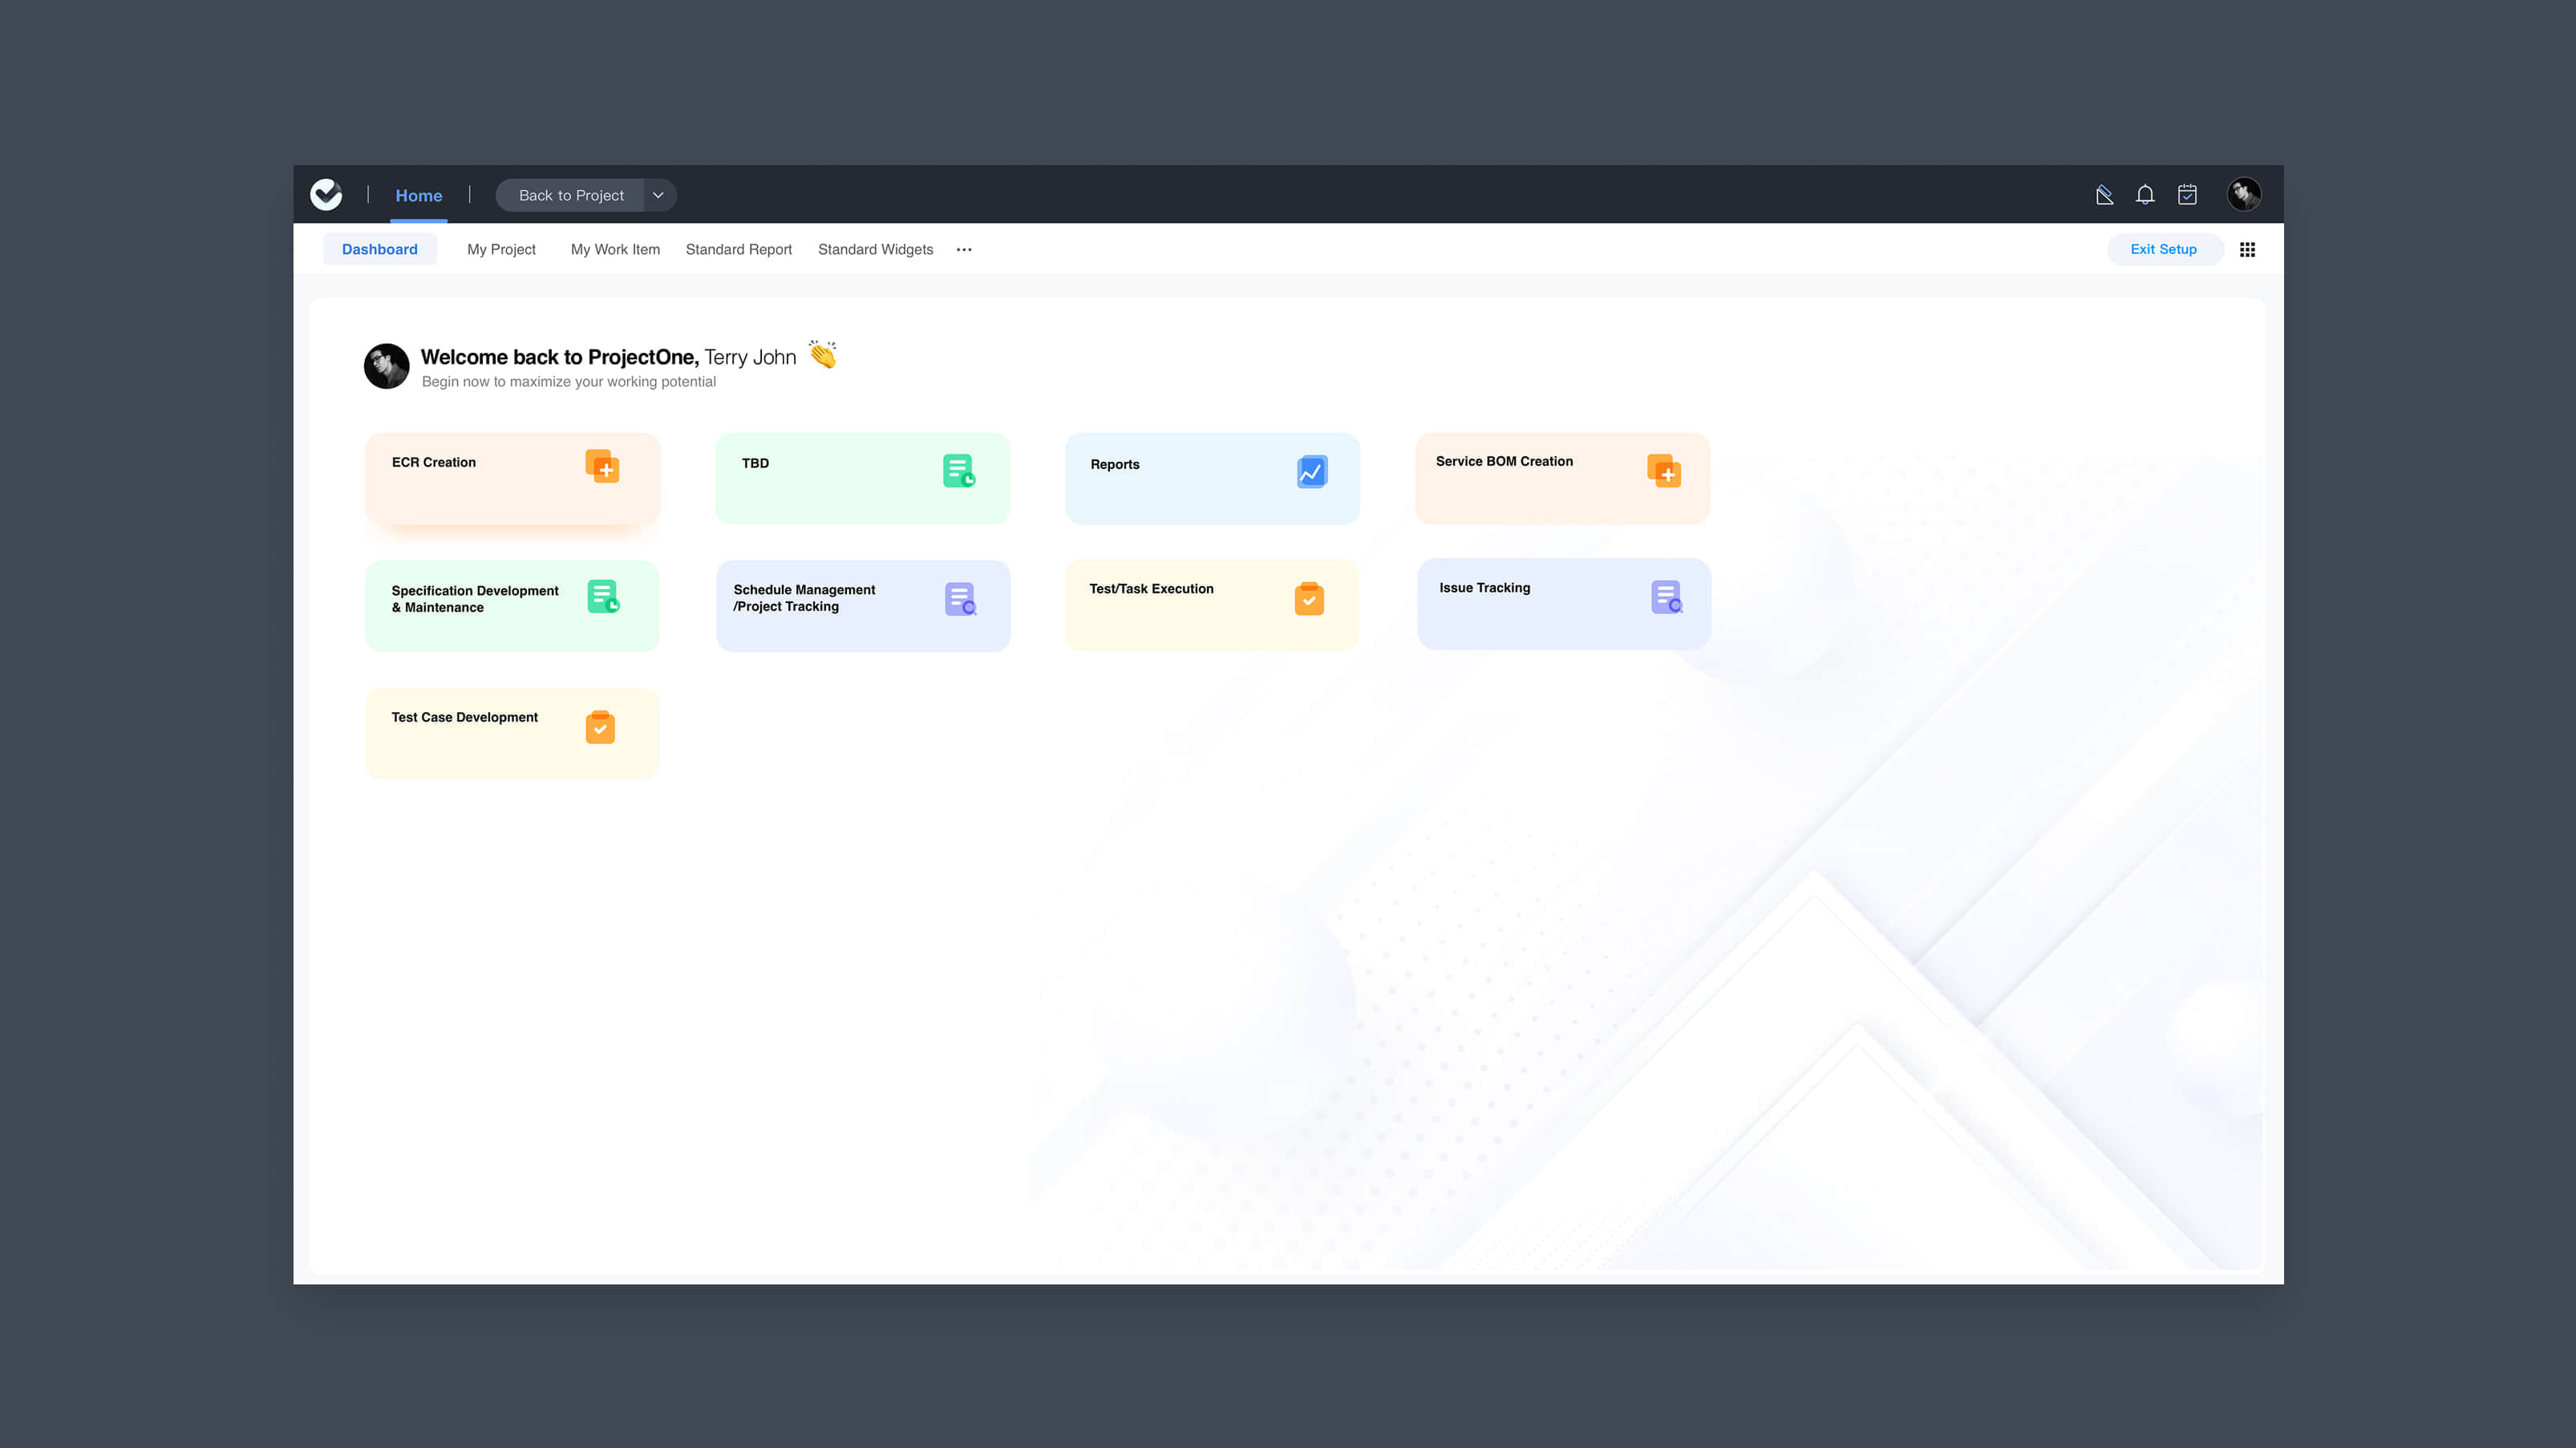Screen dimensions: 2576x1448
Task: Click the user avatar in top bar
Action: (x=2244, y=194)
